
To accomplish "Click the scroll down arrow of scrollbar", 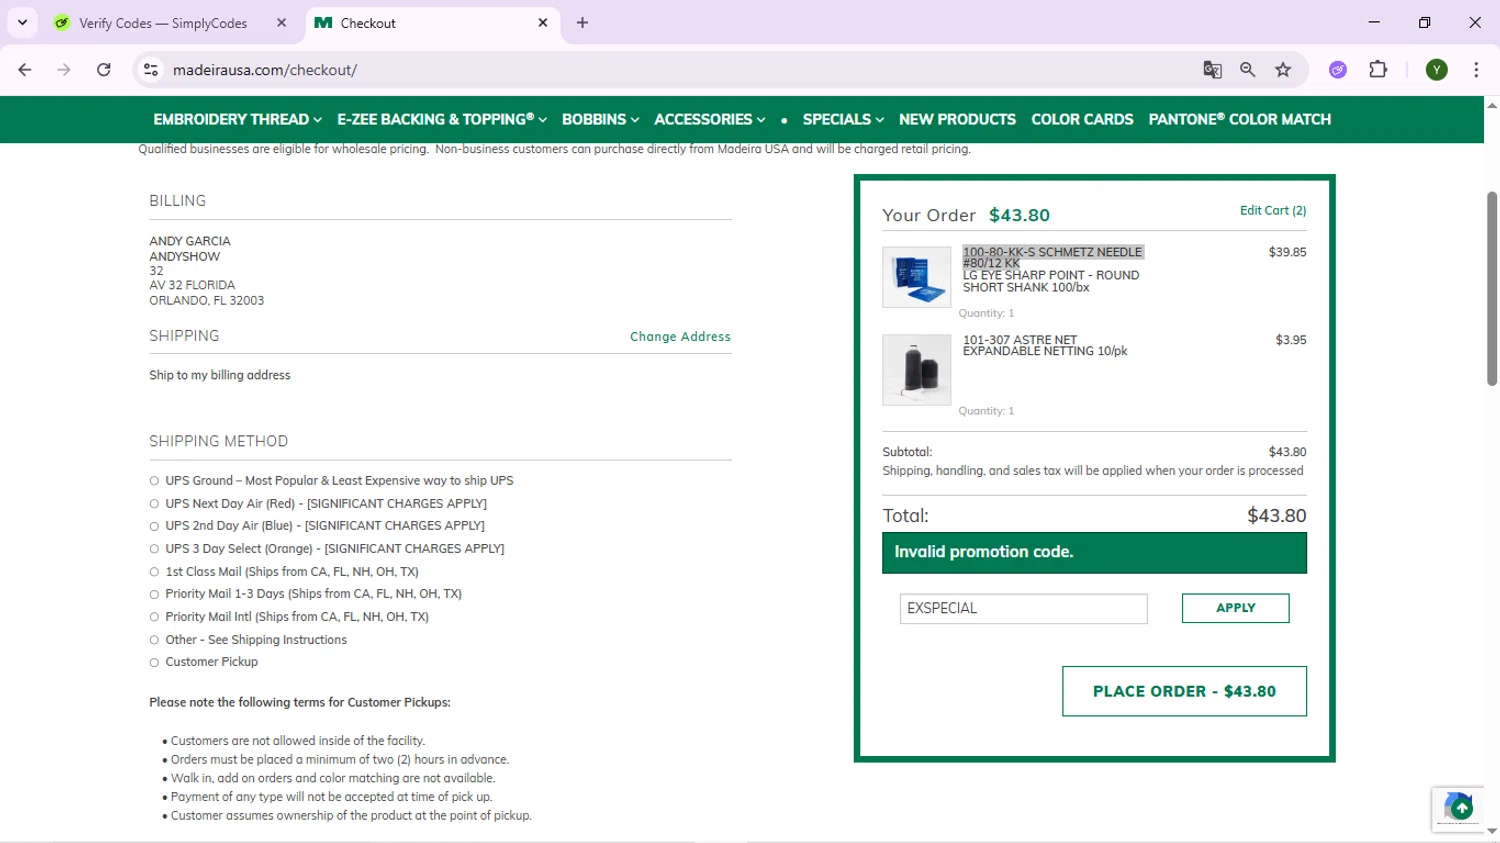I will pyautogui.click(x=1492, y=831).
